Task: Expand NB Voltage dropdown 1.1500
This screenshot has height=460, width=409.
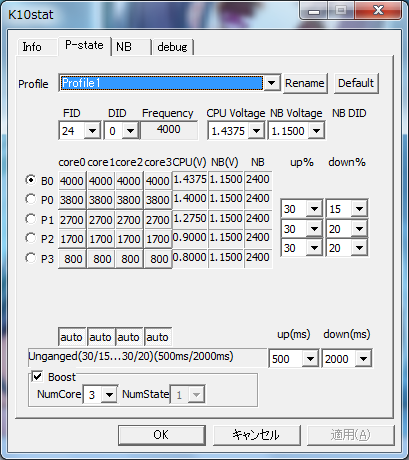Action: [x=296, y=131]
